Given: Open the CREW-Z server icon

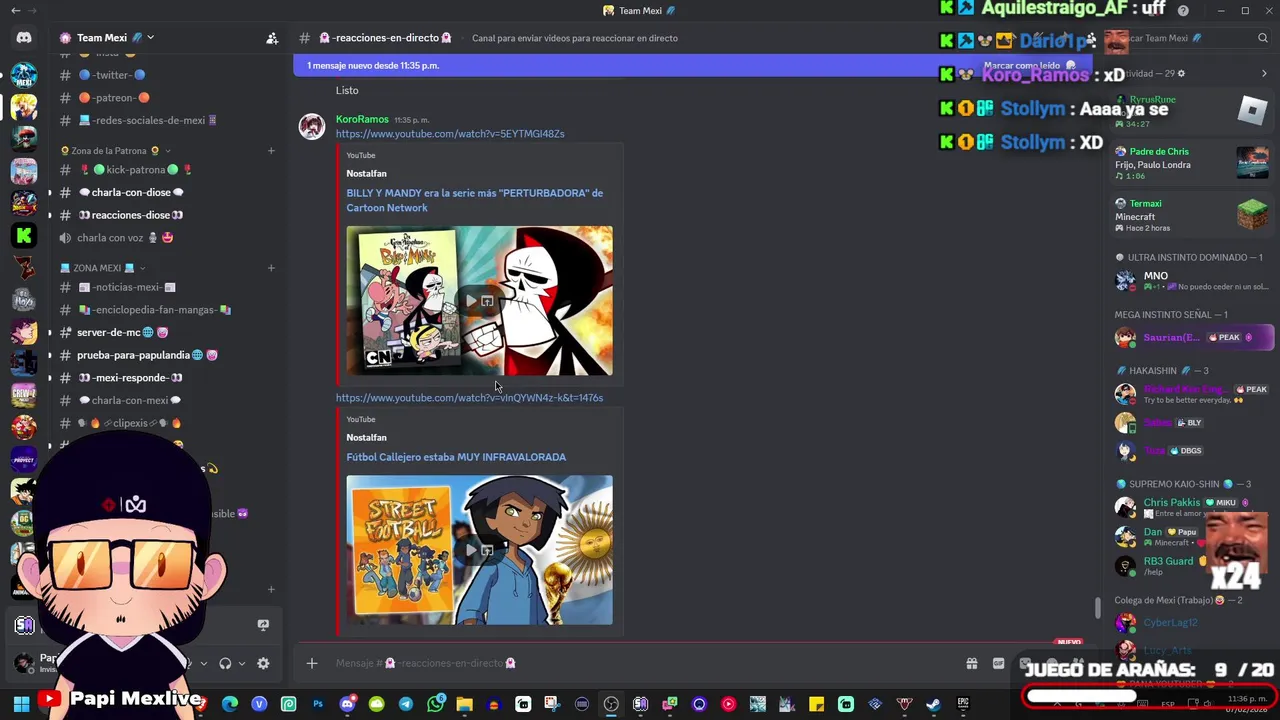Looking at the screenshot, I should pos(24,395).
